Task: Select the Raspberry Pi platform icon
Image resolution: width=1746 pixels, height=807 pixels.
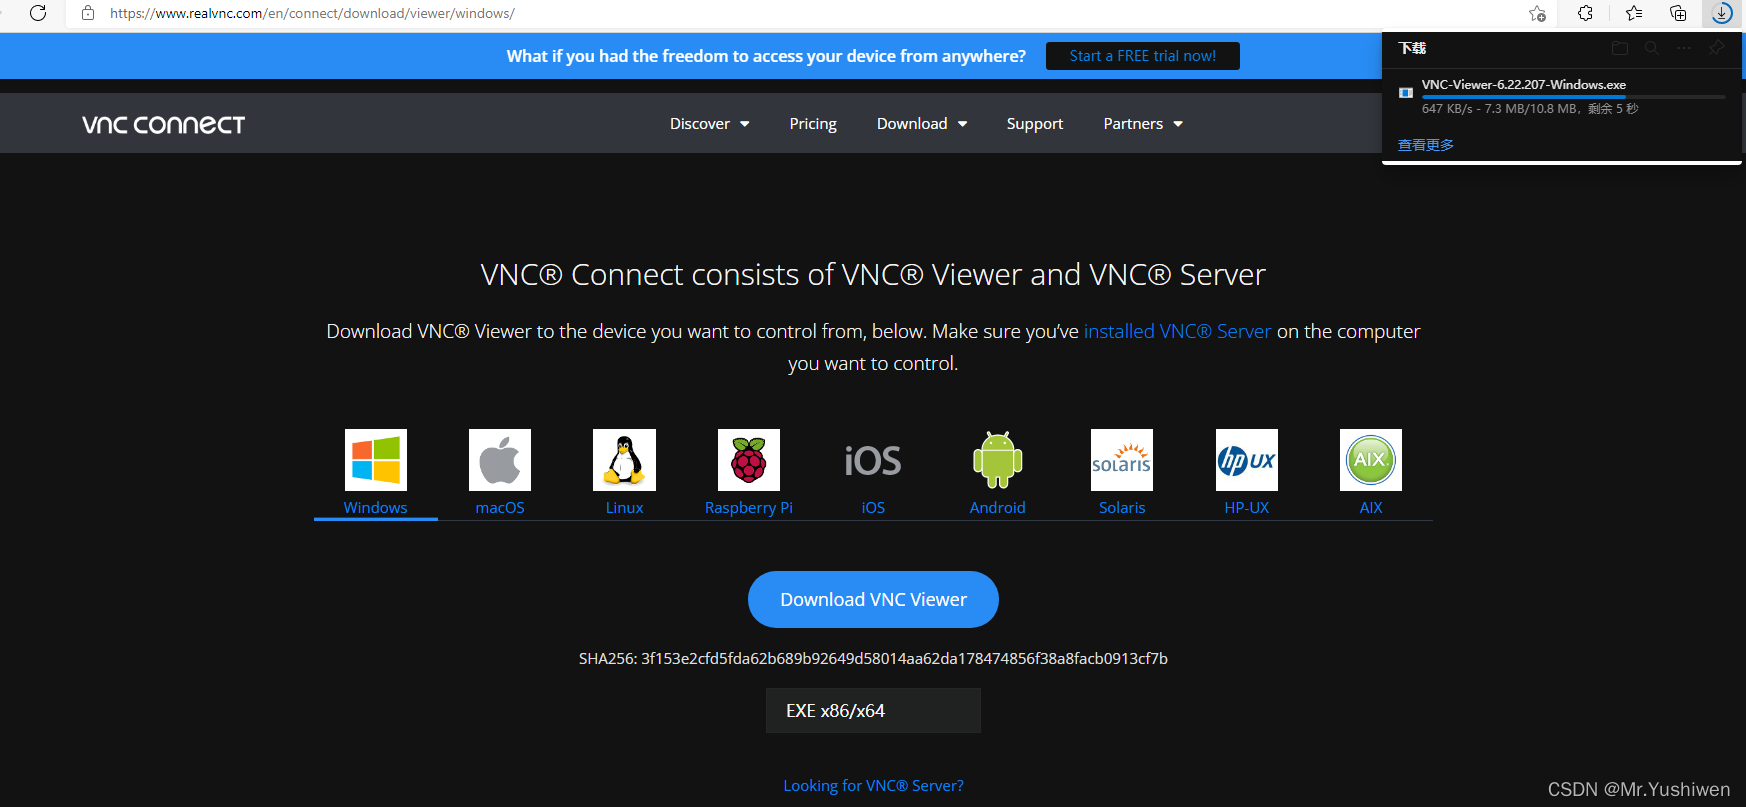Action: point(748,460)
